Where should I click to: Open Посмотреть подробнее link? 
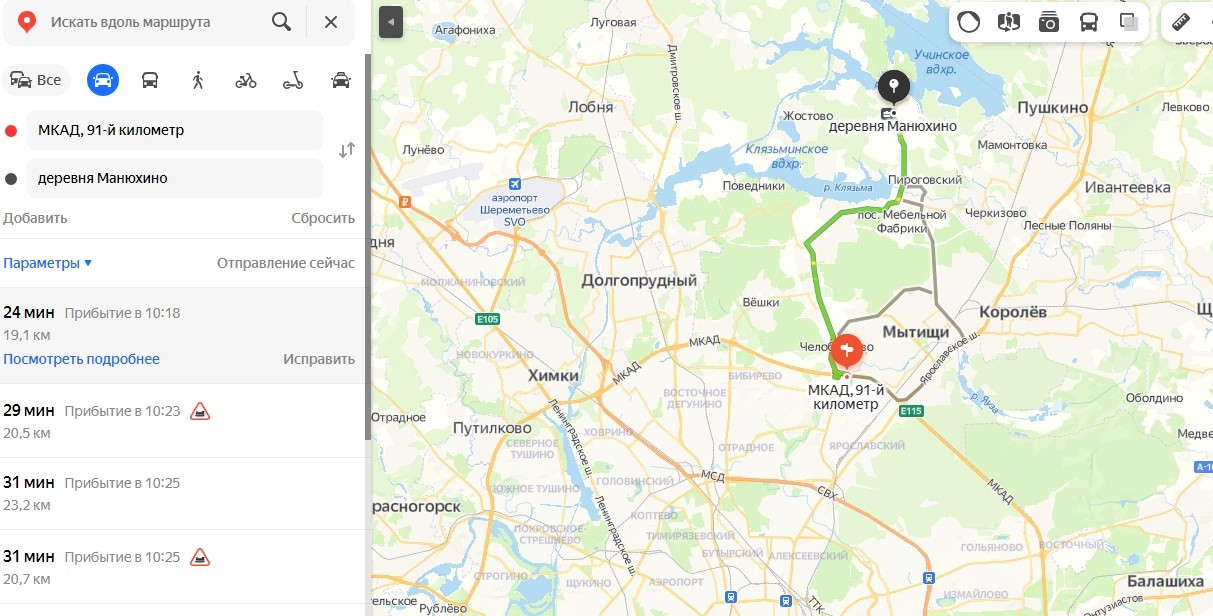pyautogui.click(x=81, y=359)
